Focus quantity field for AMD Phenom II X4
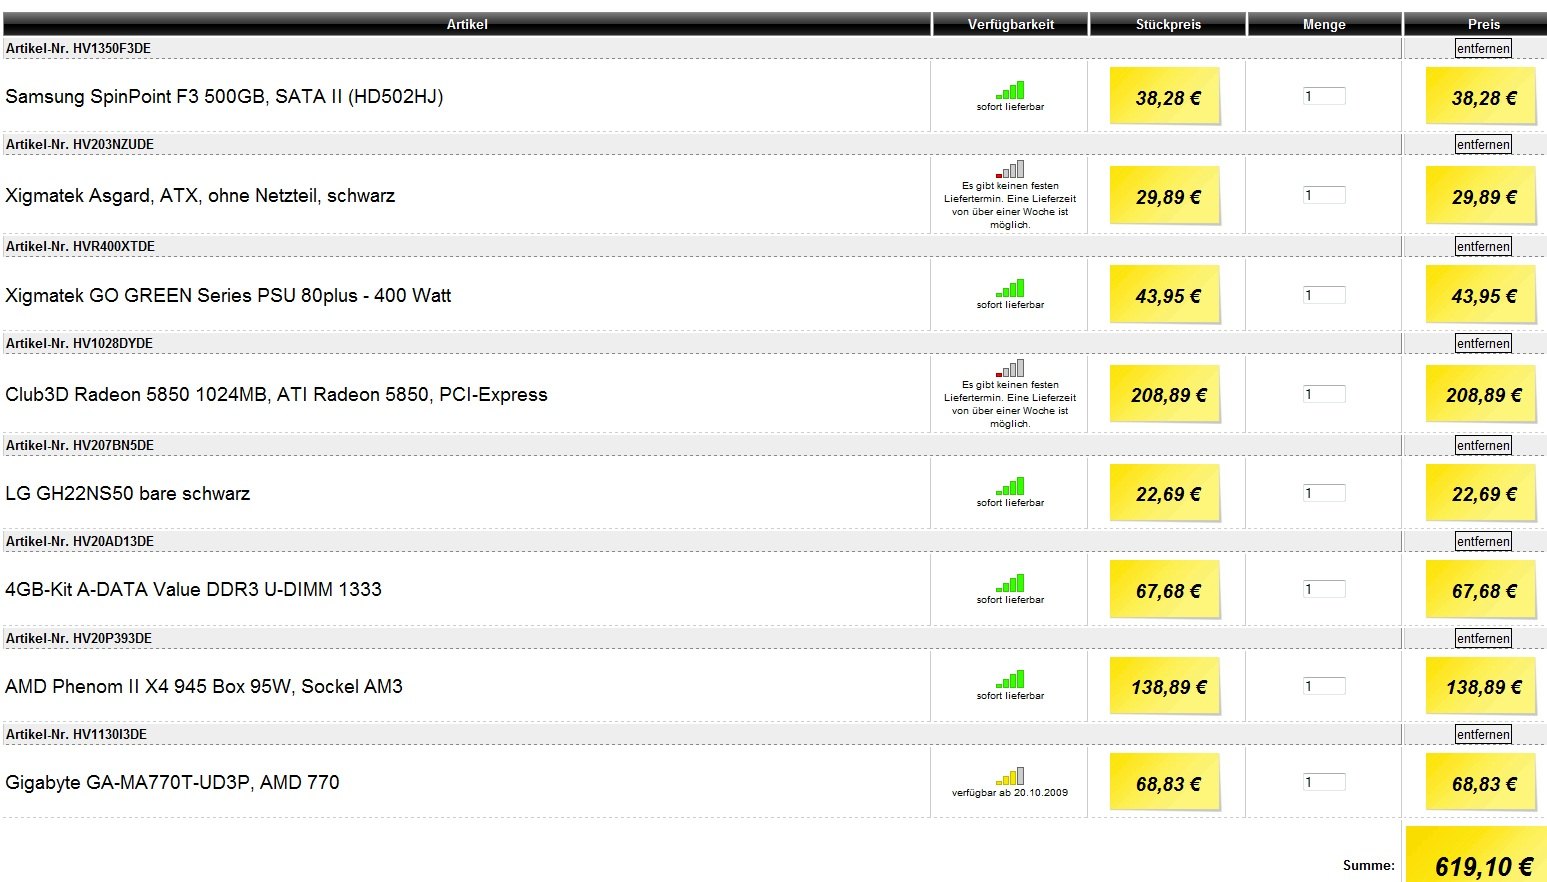1547x882 pixels. click(x=1324, y=686)
